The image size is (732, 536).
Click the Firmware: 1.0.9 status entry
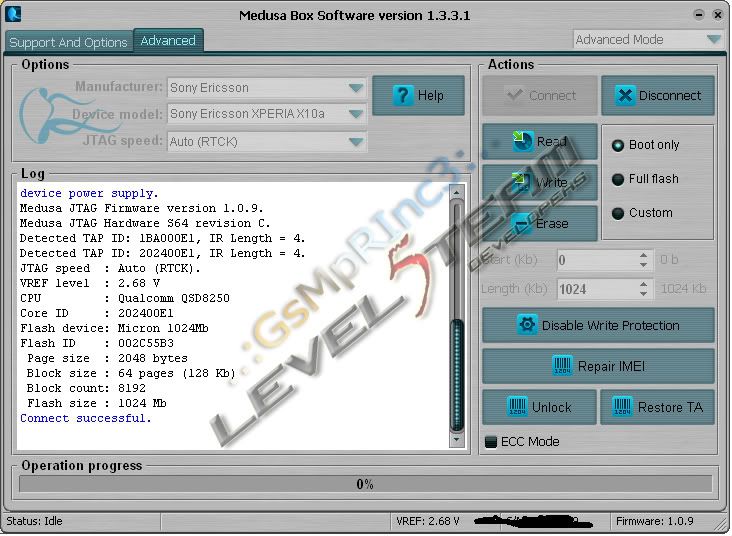coord(655,521)
